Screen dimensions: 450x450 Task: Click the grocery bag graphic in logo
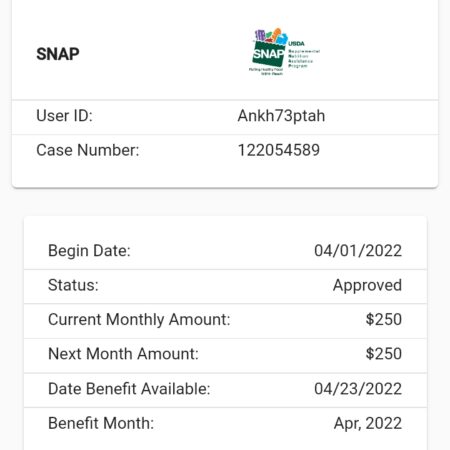tap(269, 48)
